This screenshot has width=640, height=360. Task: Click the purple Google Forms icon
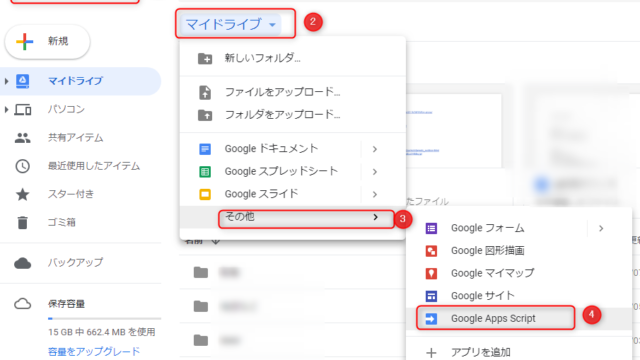click(431, 229)
